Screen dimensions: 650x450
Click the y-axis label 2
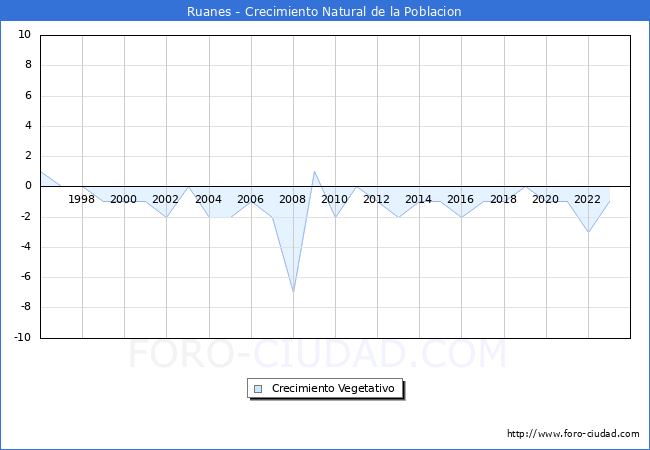tap(28, 156)
